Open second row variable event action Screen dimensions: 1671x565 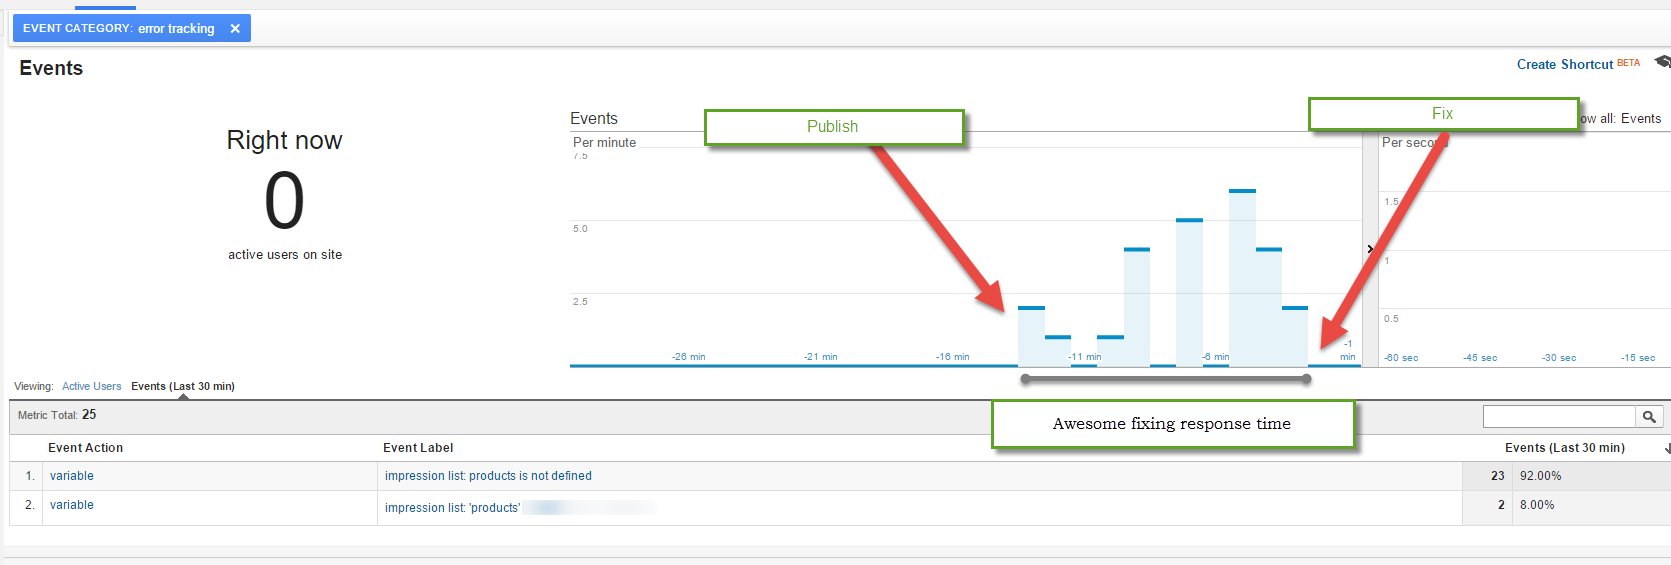point(72,505)
